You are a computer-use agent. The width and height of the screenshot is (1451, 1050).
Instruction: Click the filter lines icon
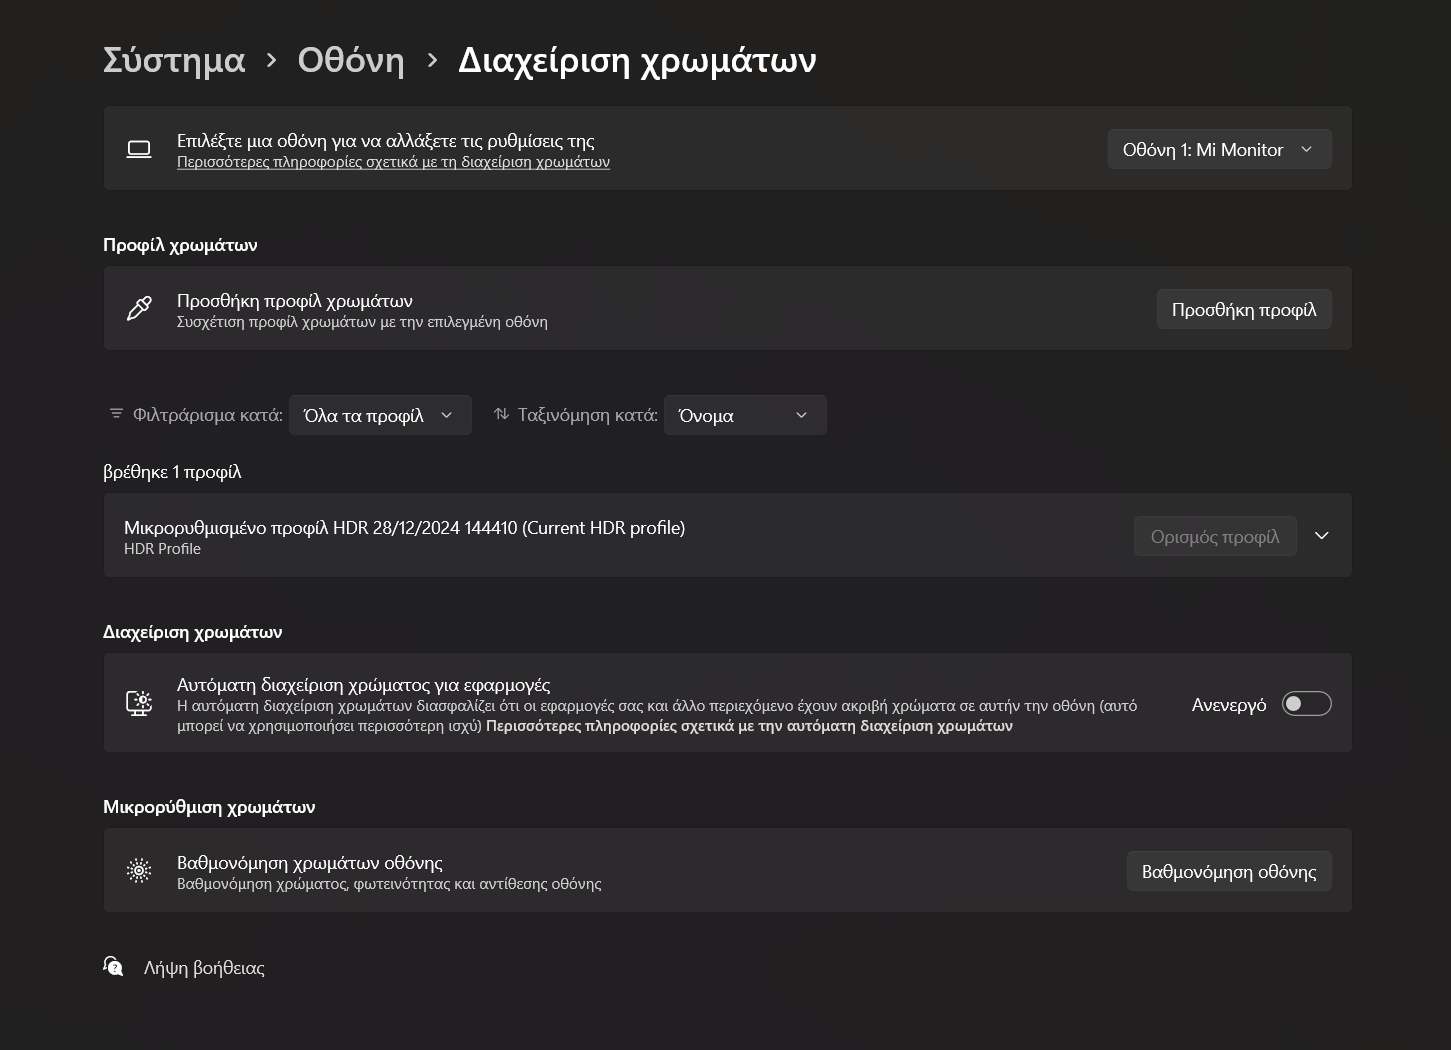point(116,414)
